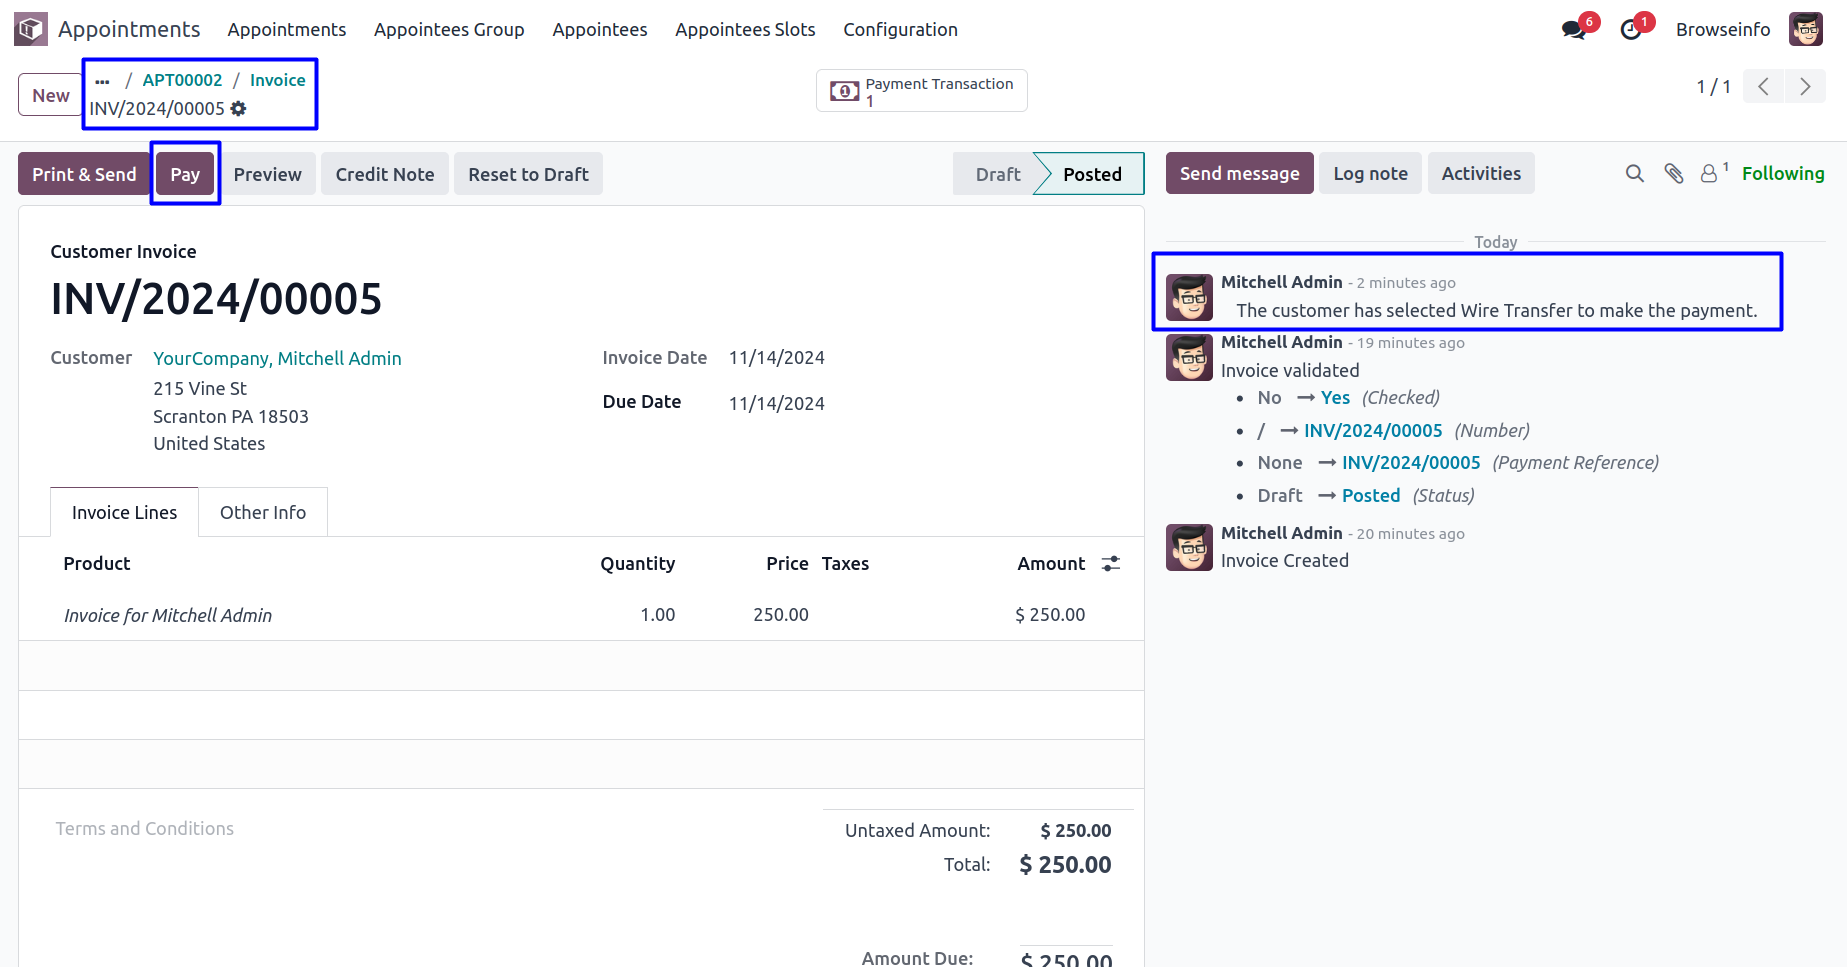1847x967 pixels.
Task: Go to the next record arrow
Action: (x=1805, y=87)
